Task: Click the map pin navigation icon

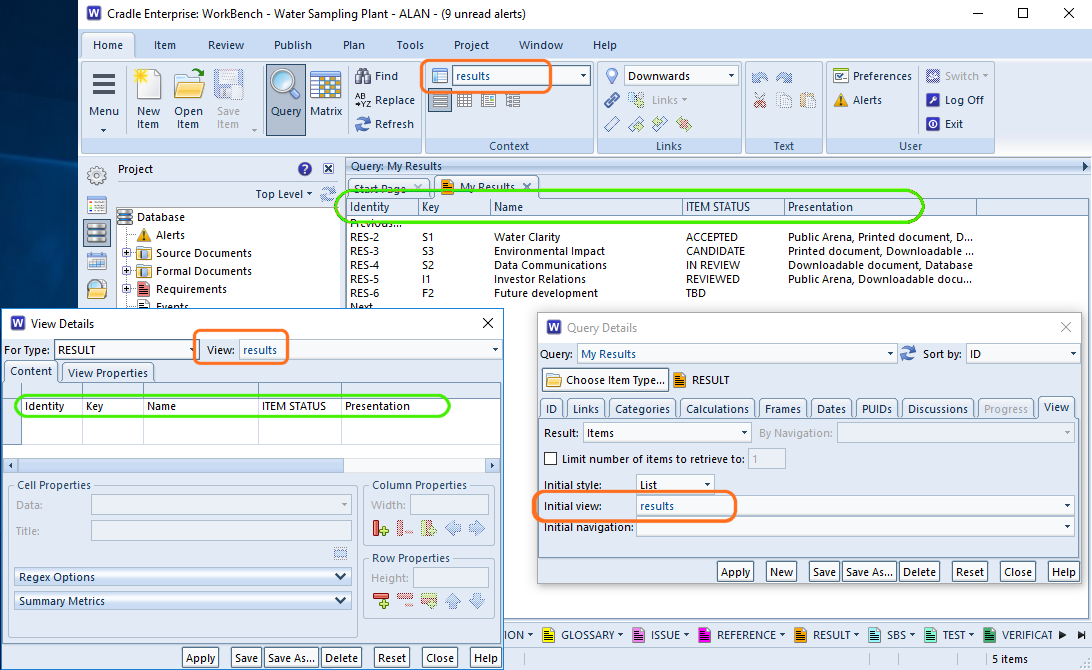Action: 611,76
